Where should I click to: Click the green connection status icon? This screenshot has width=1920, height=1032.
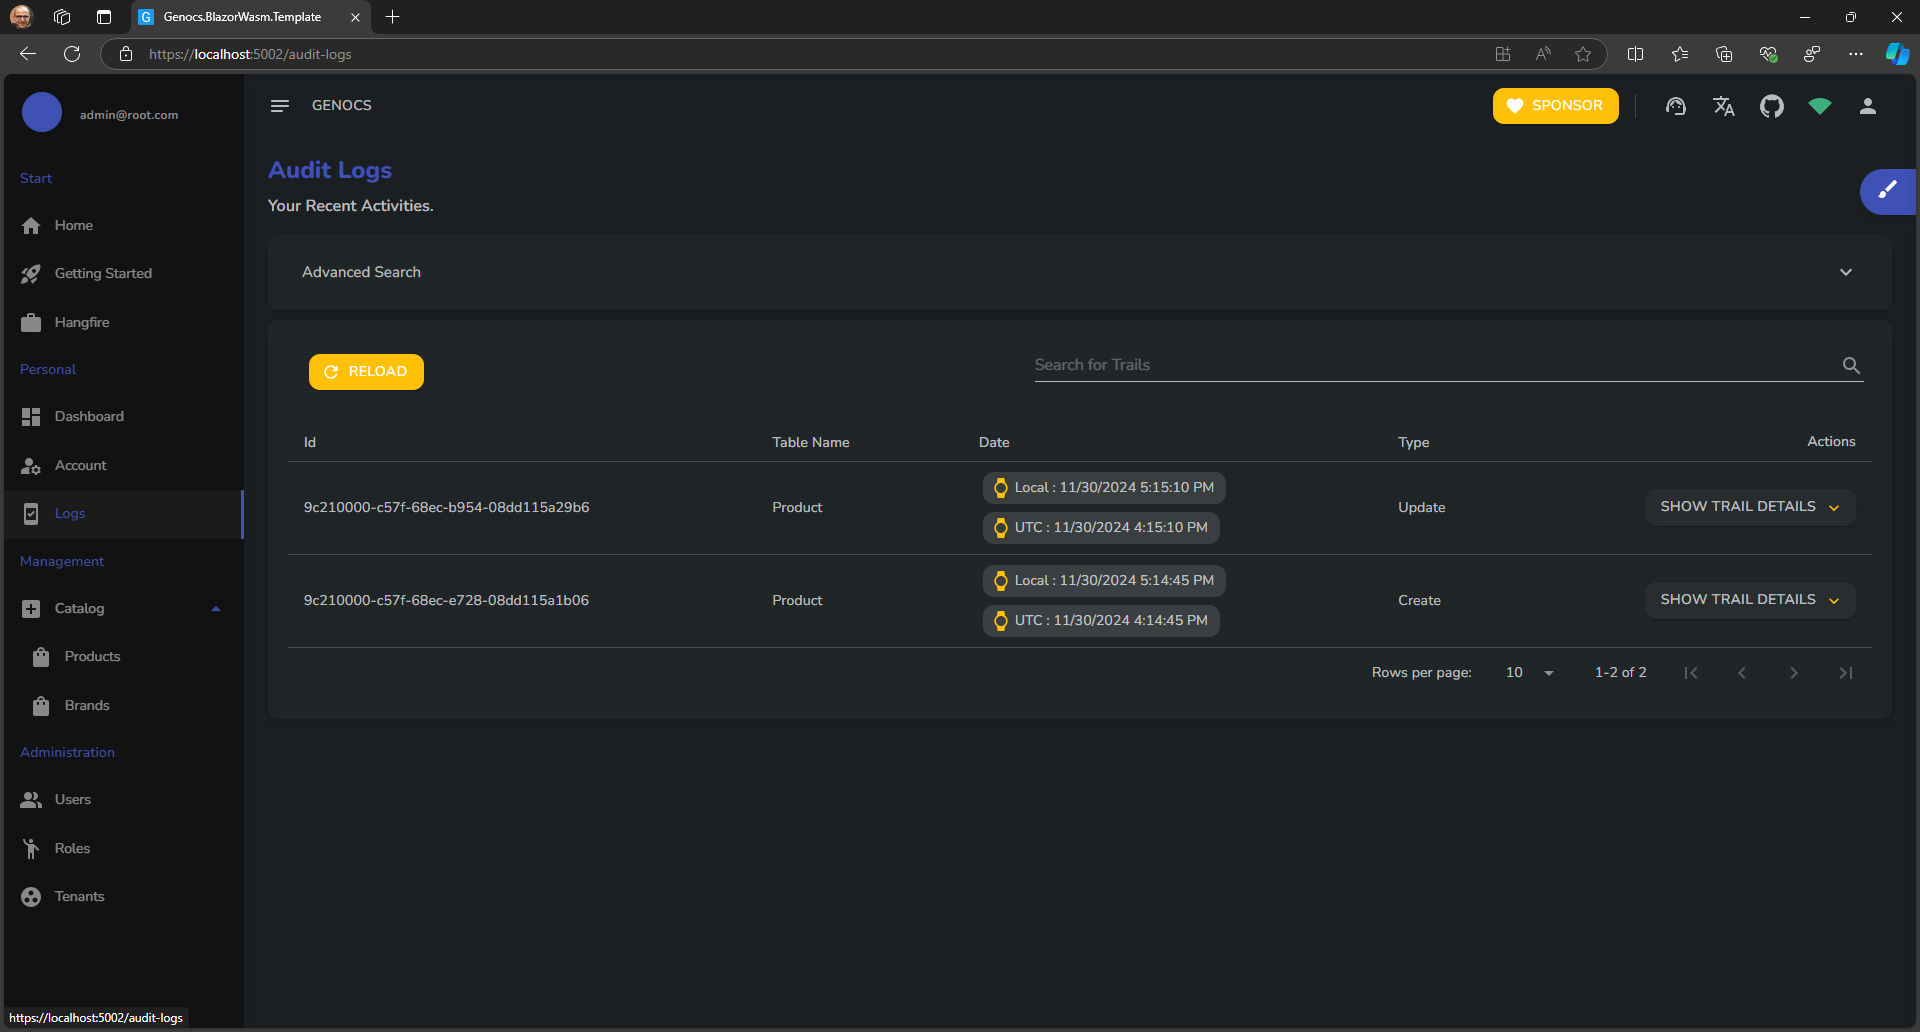(x=1819, y=106)
